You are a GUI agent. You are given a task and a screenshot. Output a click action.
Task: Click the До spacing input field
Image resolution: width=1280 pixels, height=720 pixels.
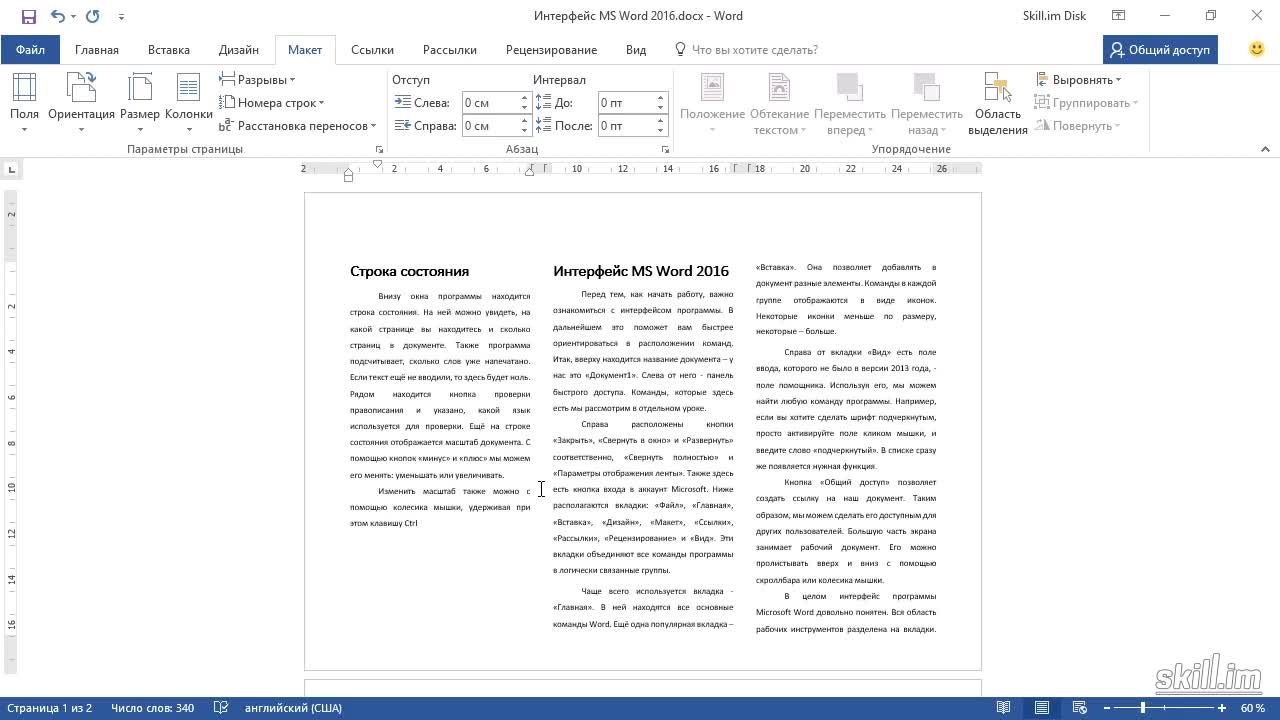626,103
